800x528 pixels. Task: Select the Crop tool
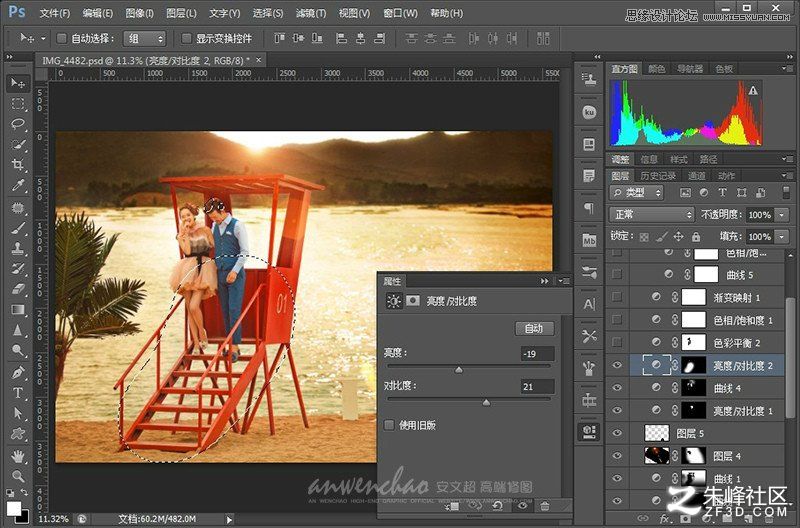click(x=18, y=165)
